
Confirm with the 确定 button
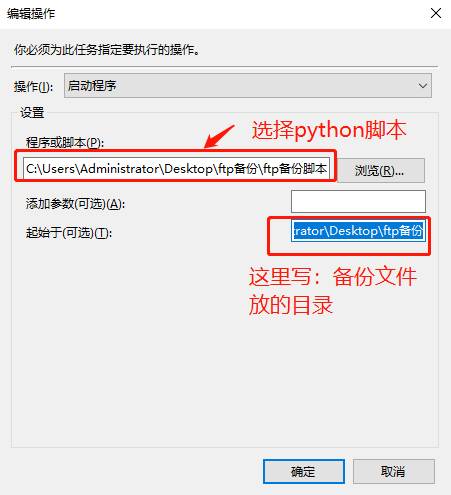[304, 471]
